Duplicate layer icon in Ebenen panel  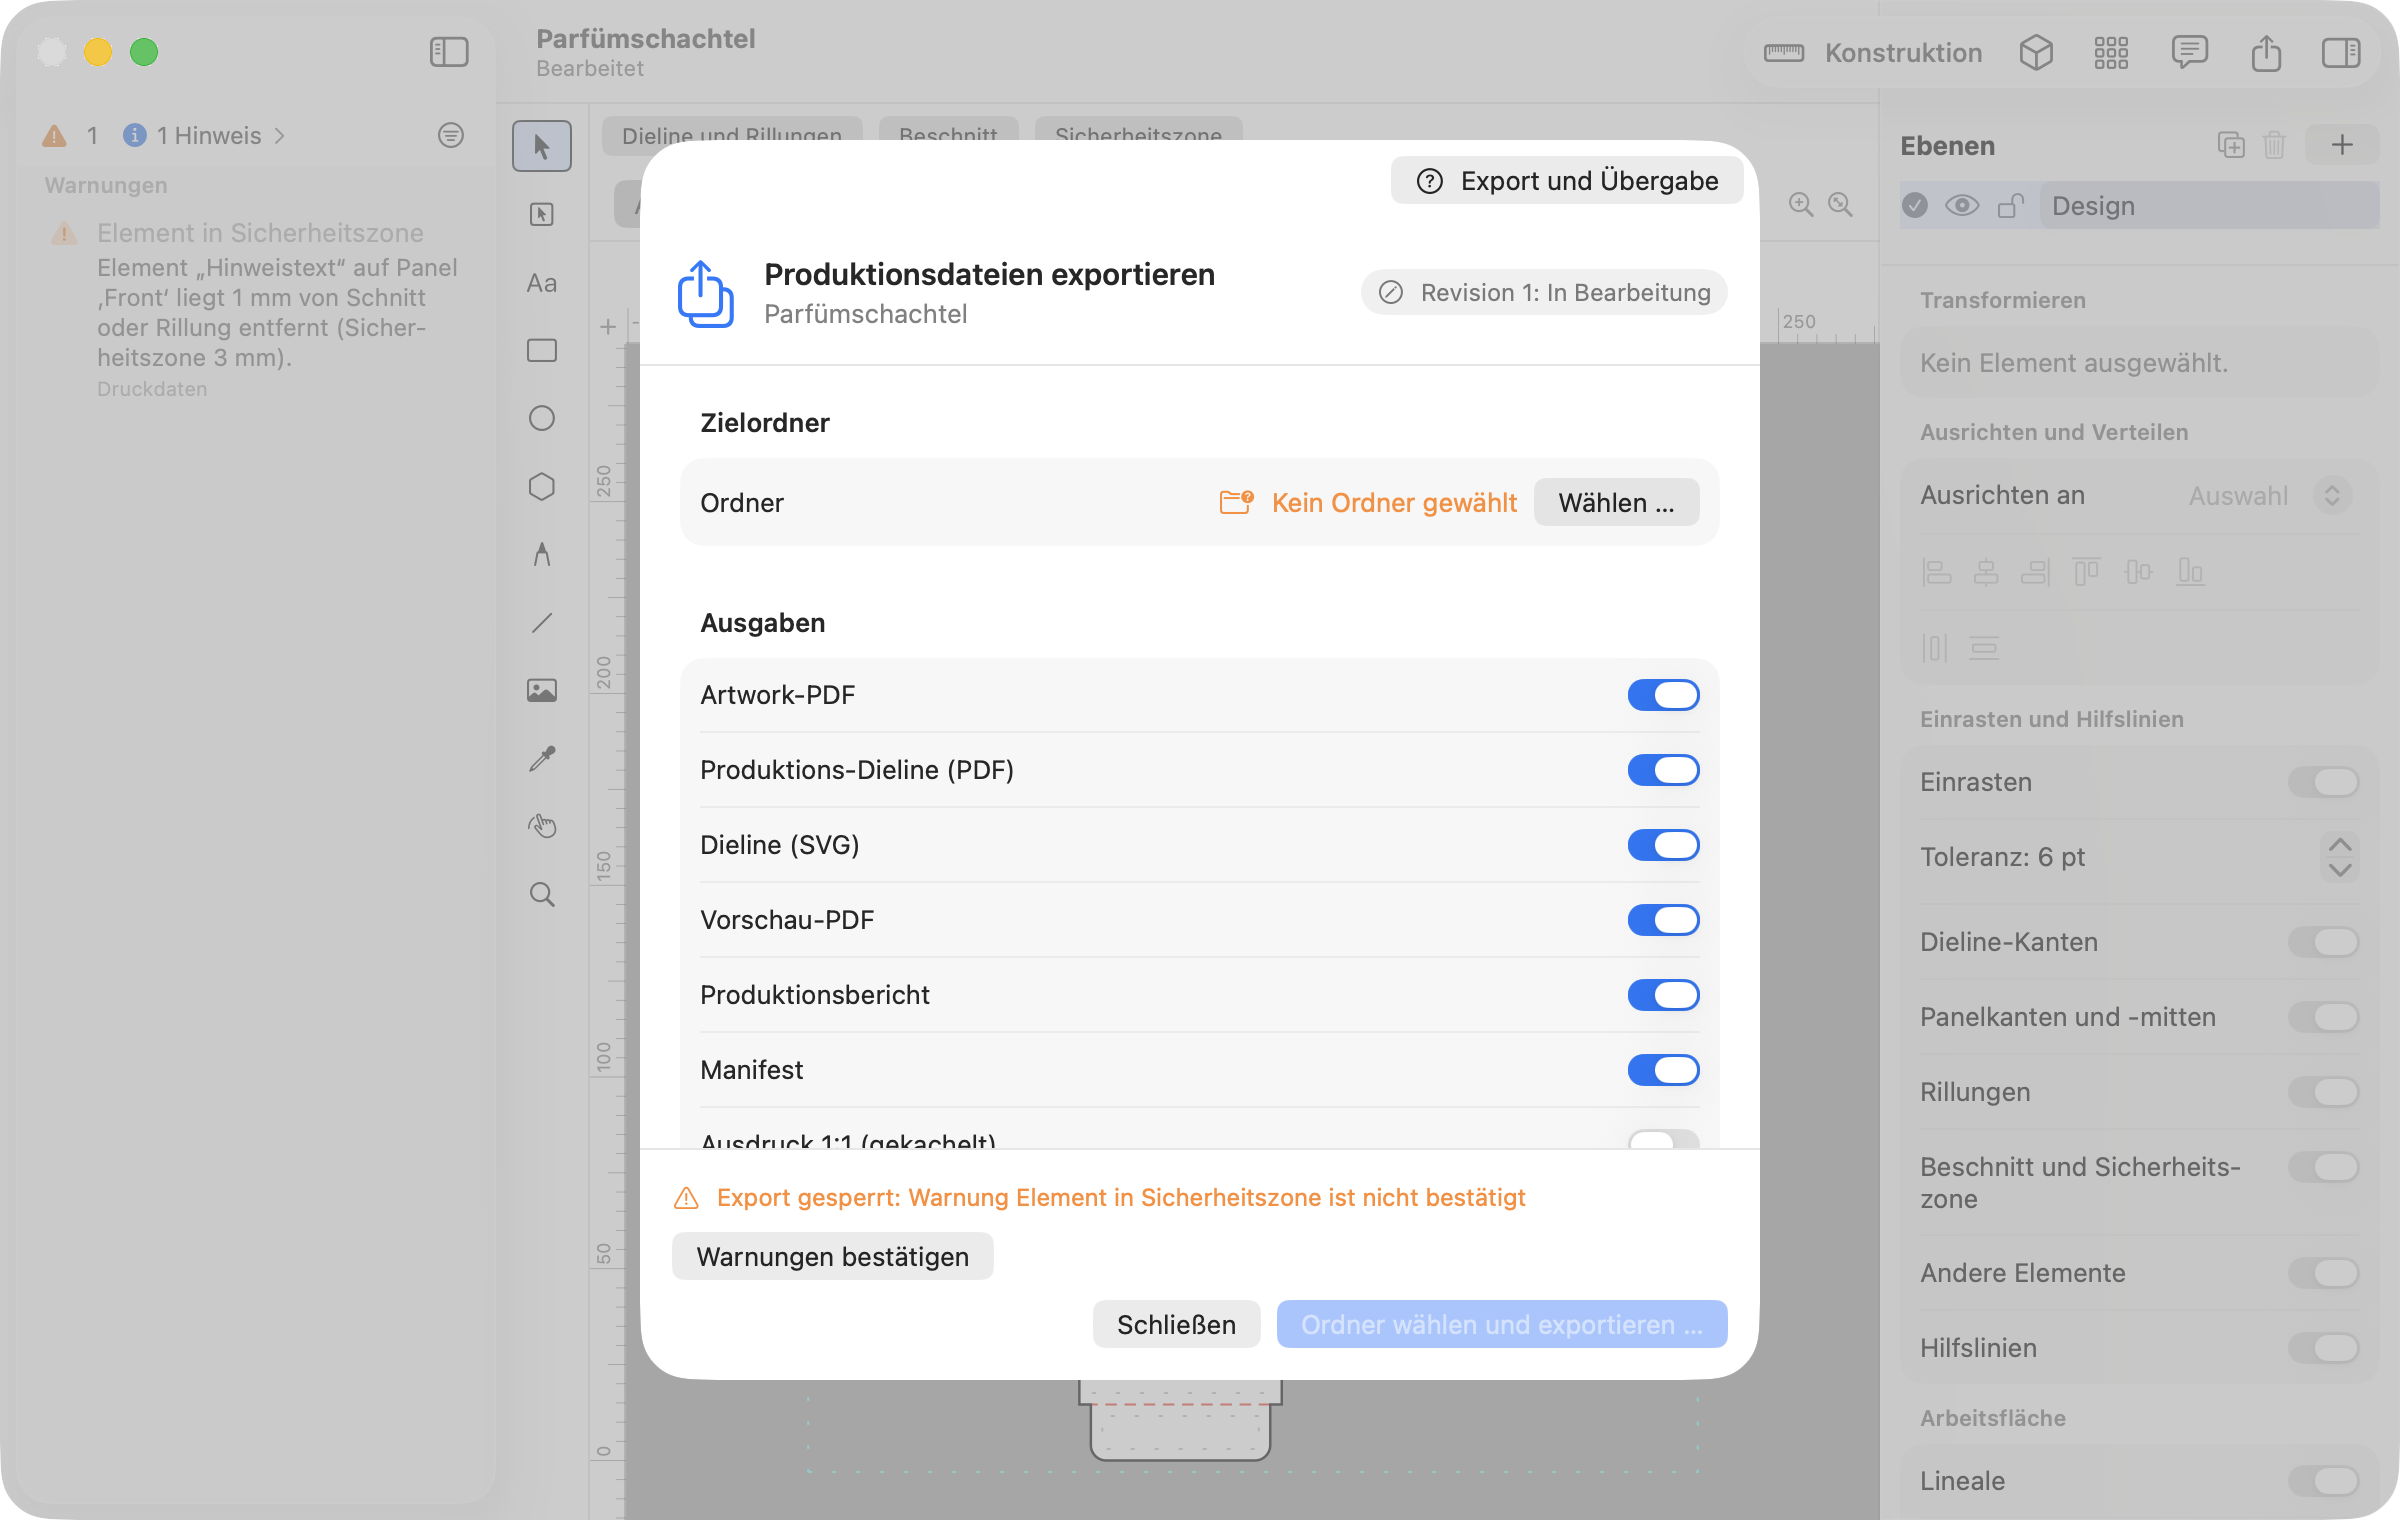click(2231, 145)
